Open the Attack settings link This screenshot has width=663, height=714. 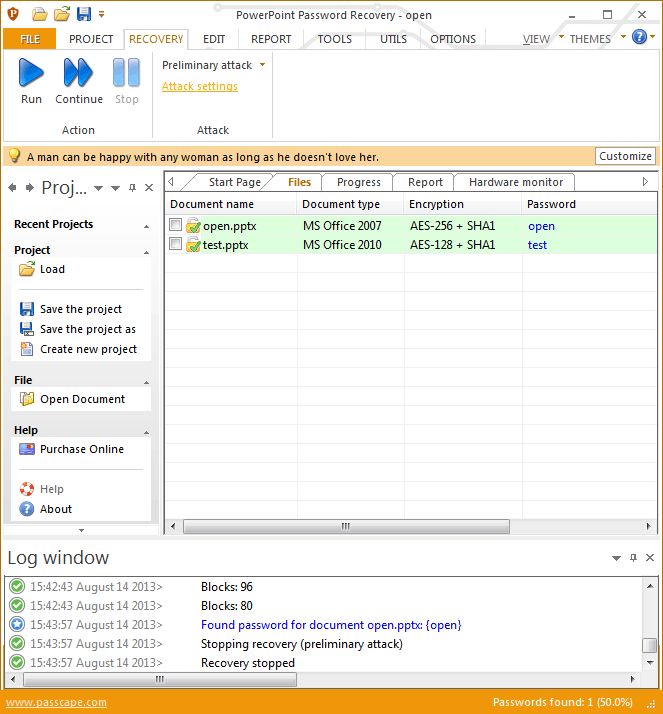200,87
